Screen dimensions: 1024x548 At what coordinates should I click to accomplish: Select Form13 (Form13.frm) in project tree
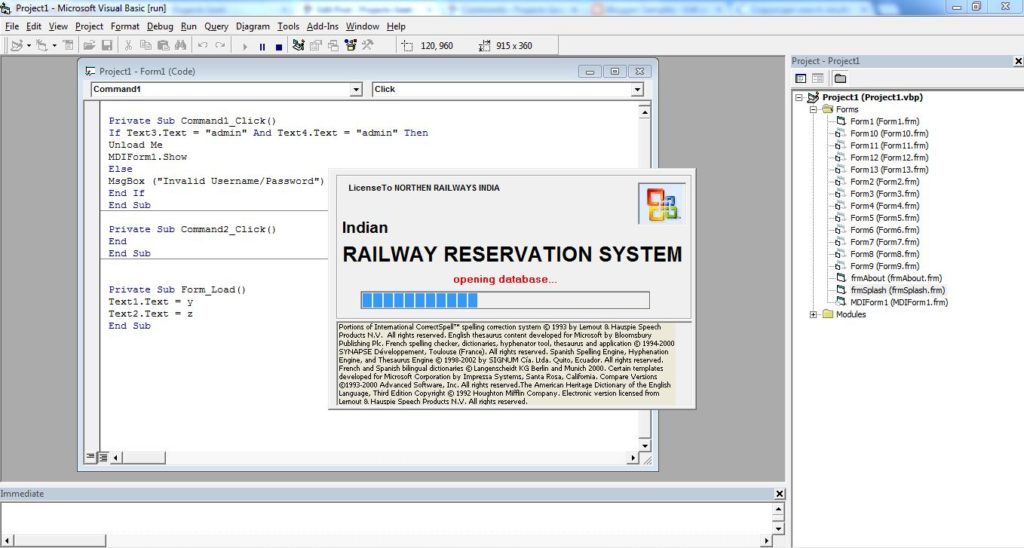point(889,169)
